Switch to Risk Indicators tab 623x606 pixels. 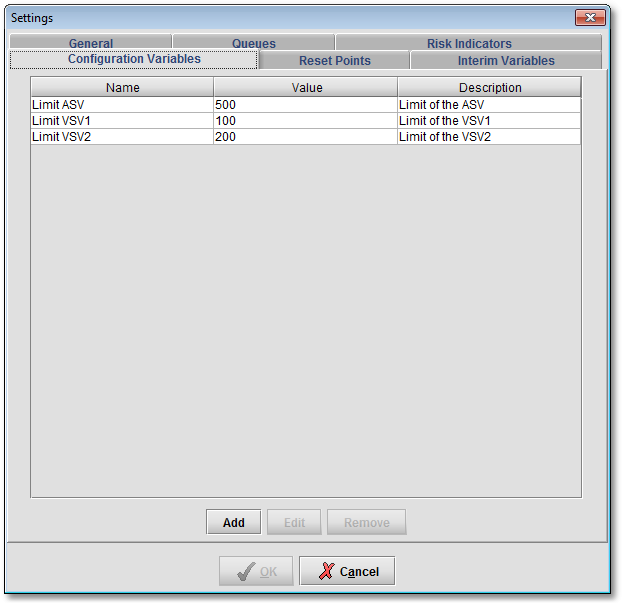point(468,44)
